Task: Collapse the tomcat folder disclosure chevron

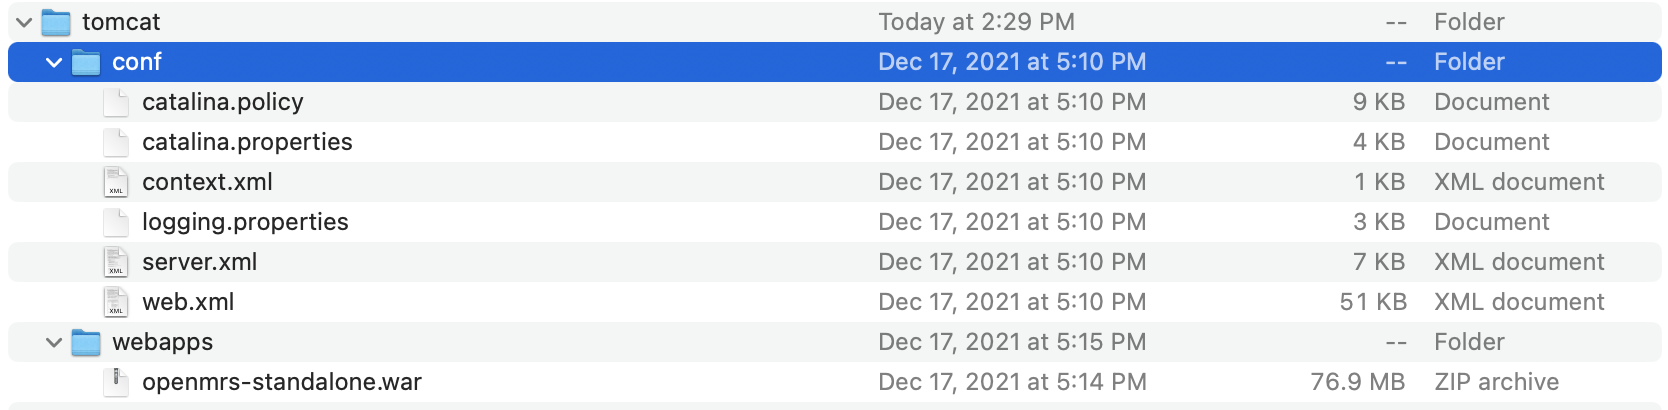Action: tap(24, 22)
